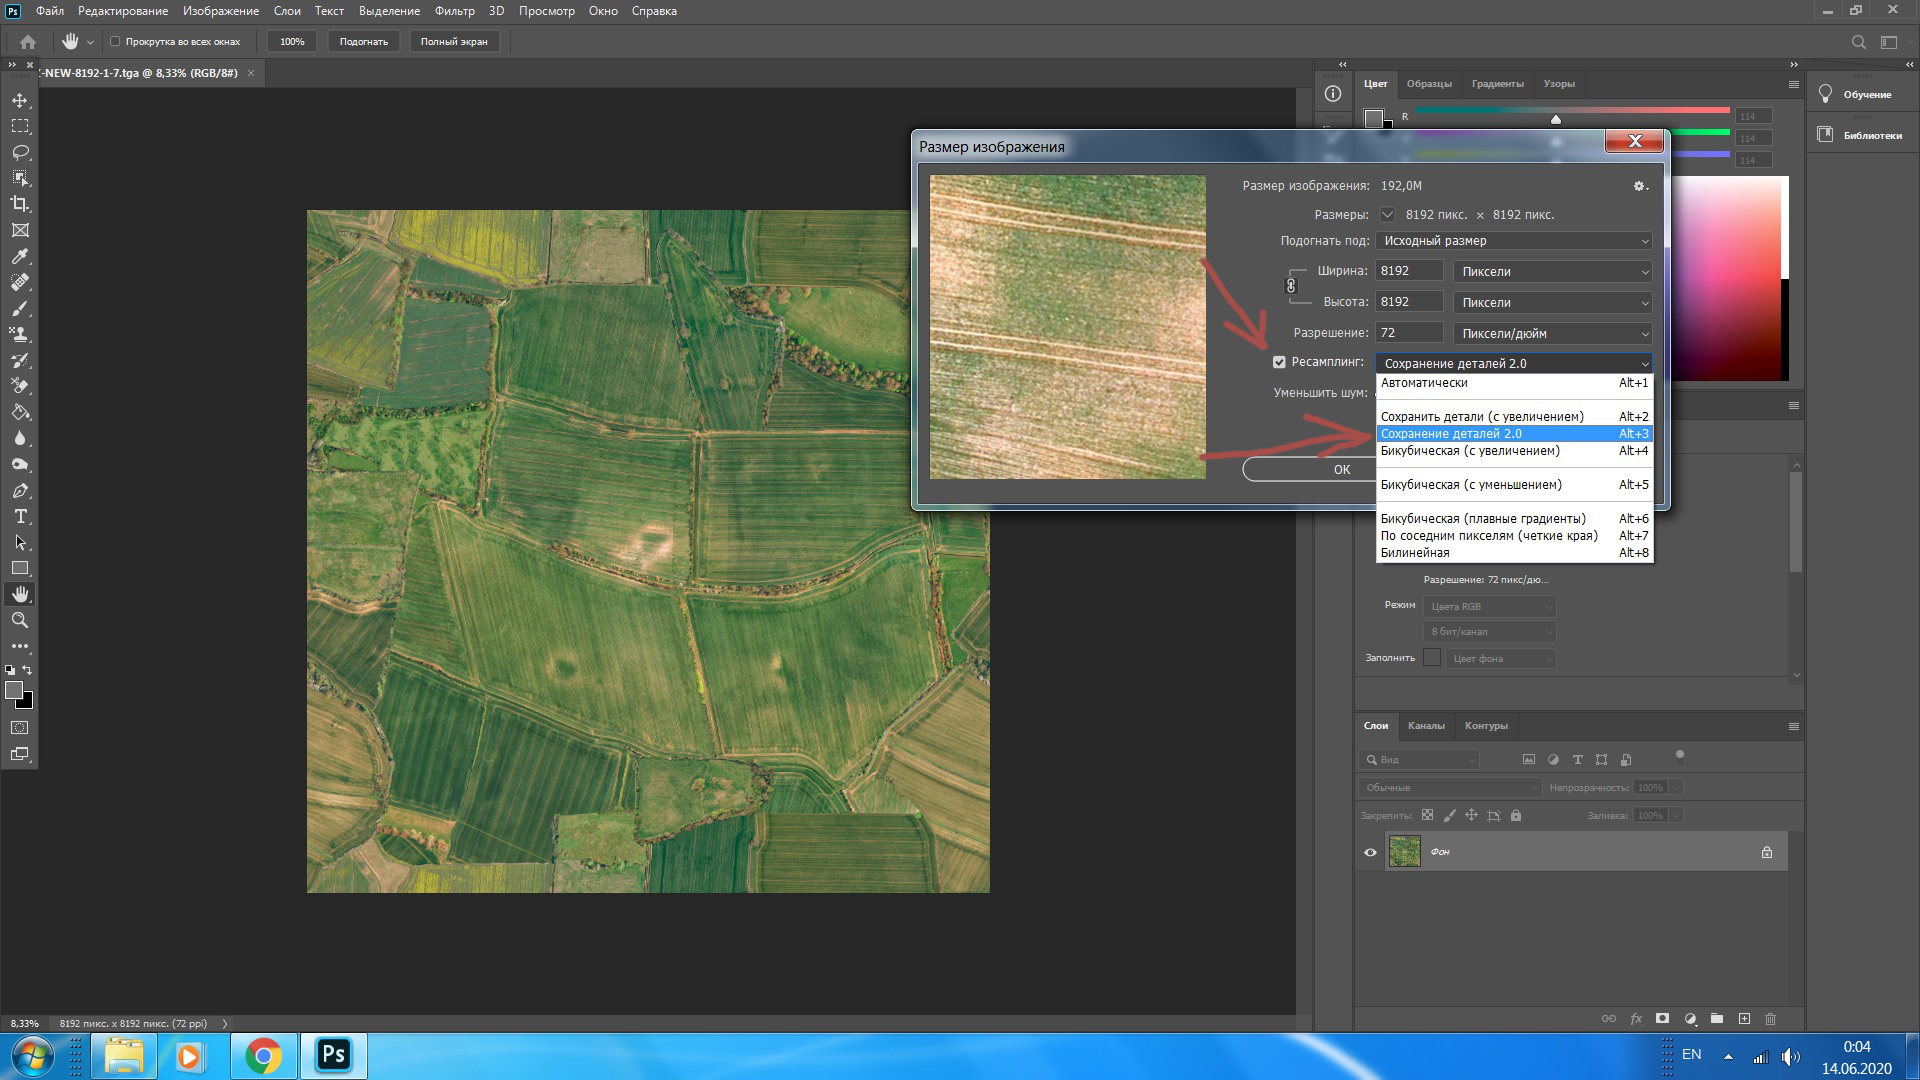Viewport: 1920px width, 1080px height.
Task: Select the Lasso tool
Action: tap(20, 152)
